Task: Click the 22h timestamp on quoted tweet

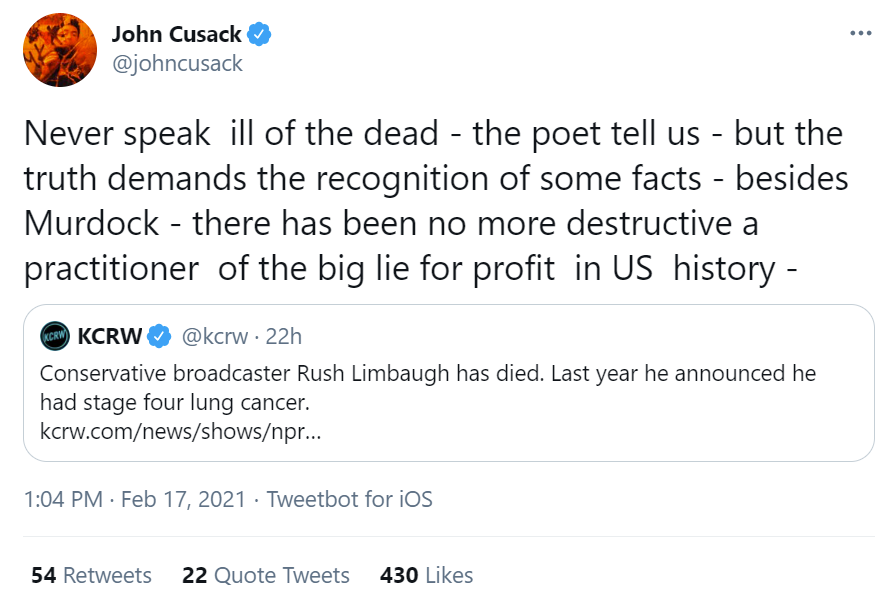Action: pyautogui.click(x=284, y=335)
